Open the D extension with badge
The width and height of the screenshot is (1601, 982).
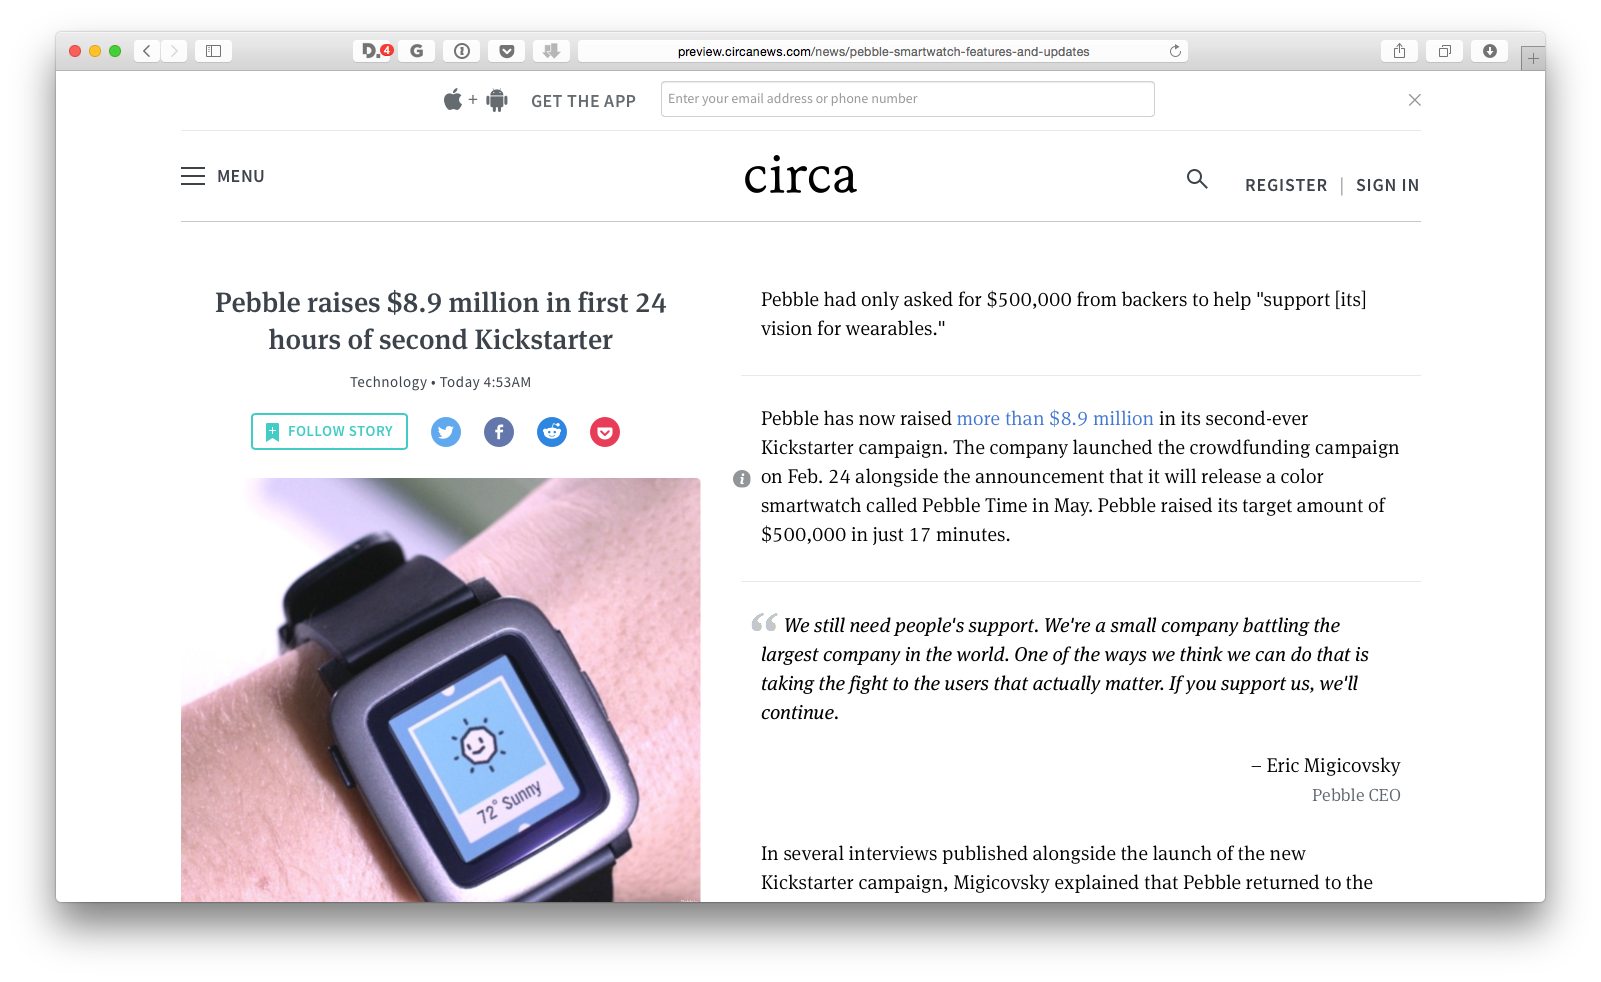pyautogui.click(x=376, y=51)
